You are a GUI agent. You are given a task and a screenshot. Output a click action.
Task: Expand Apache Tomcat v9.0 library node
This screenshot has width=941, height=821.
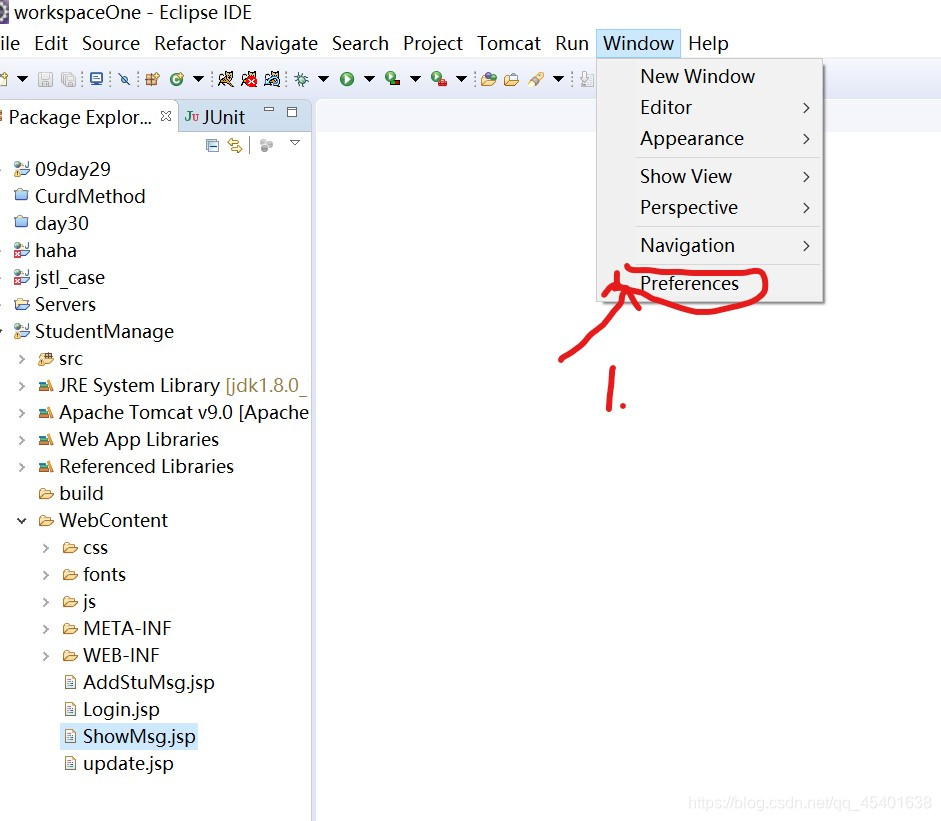coord(22,413)
